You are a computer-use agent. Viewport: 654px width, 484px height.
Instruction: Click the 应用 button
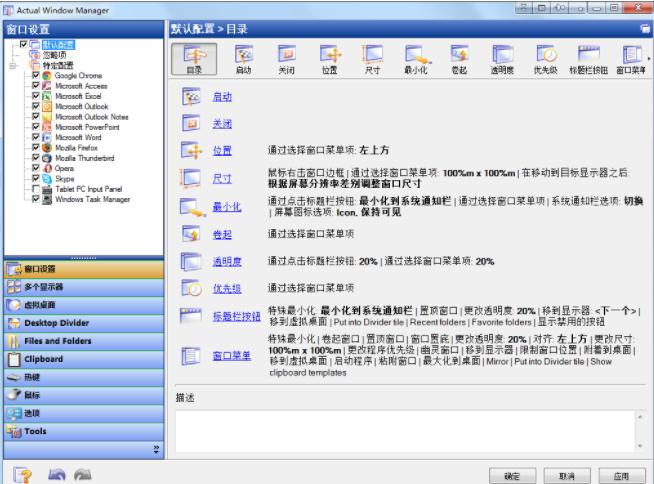[621, 476]
